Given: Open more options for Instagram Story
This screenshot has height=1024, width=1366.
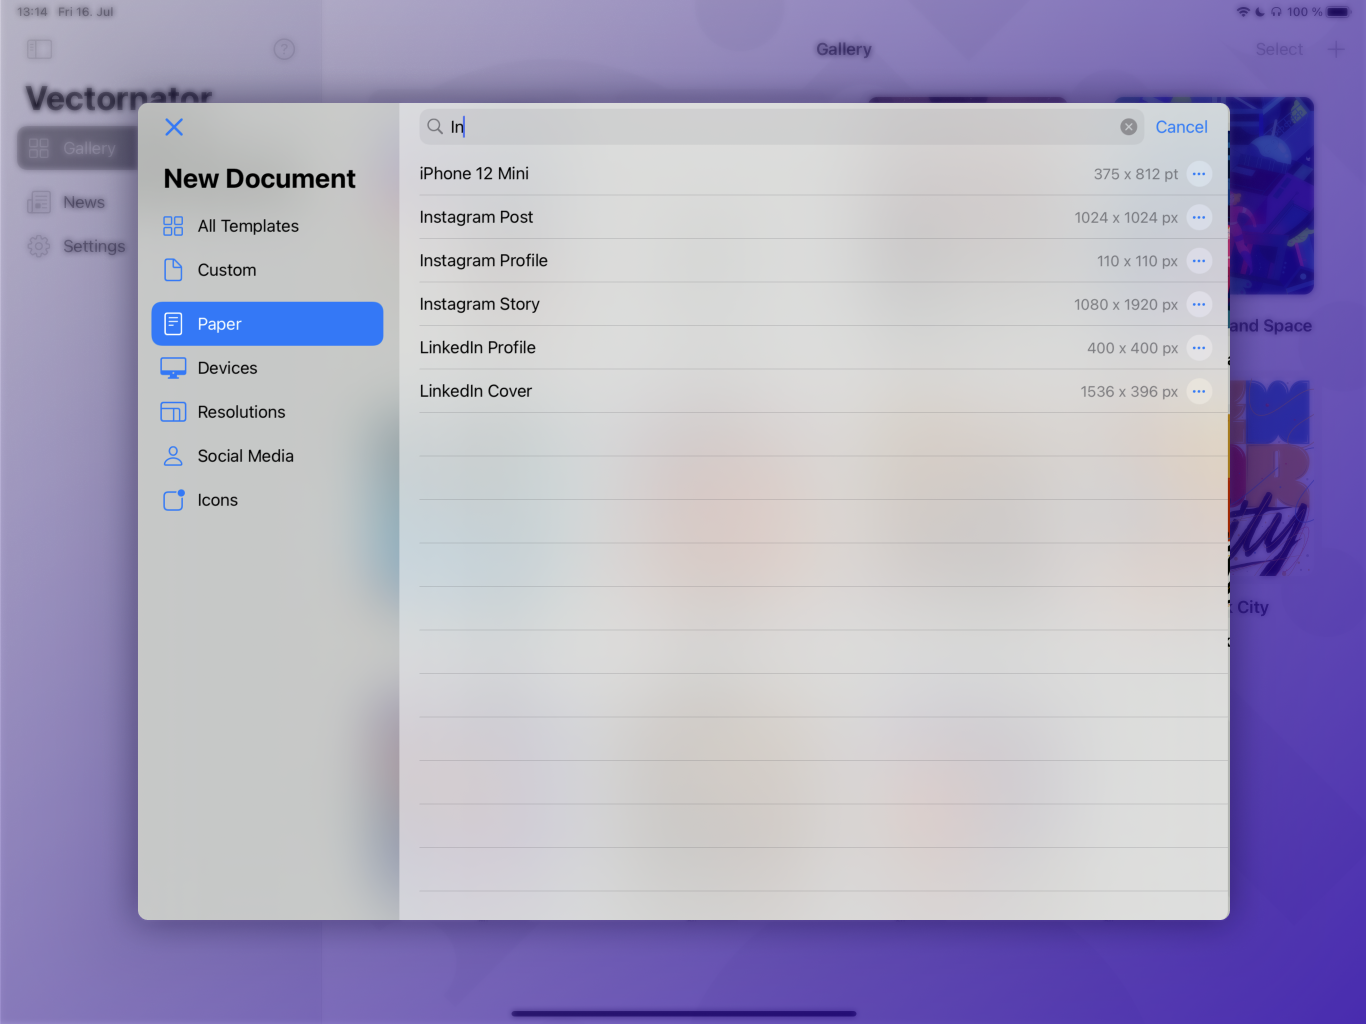Looking at the screenshot, I should tap(1198, 304).
